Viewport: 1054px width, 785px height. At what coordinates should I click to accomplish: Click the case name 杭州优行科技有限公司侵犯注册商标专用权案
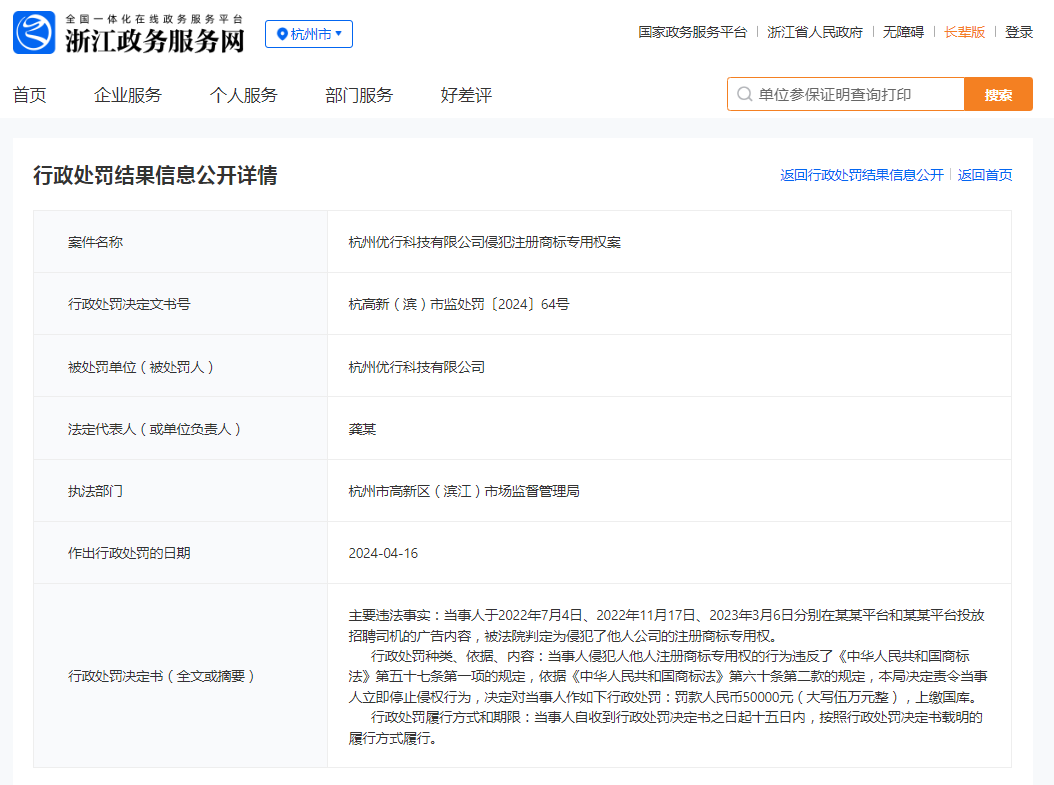pos(485,242)
